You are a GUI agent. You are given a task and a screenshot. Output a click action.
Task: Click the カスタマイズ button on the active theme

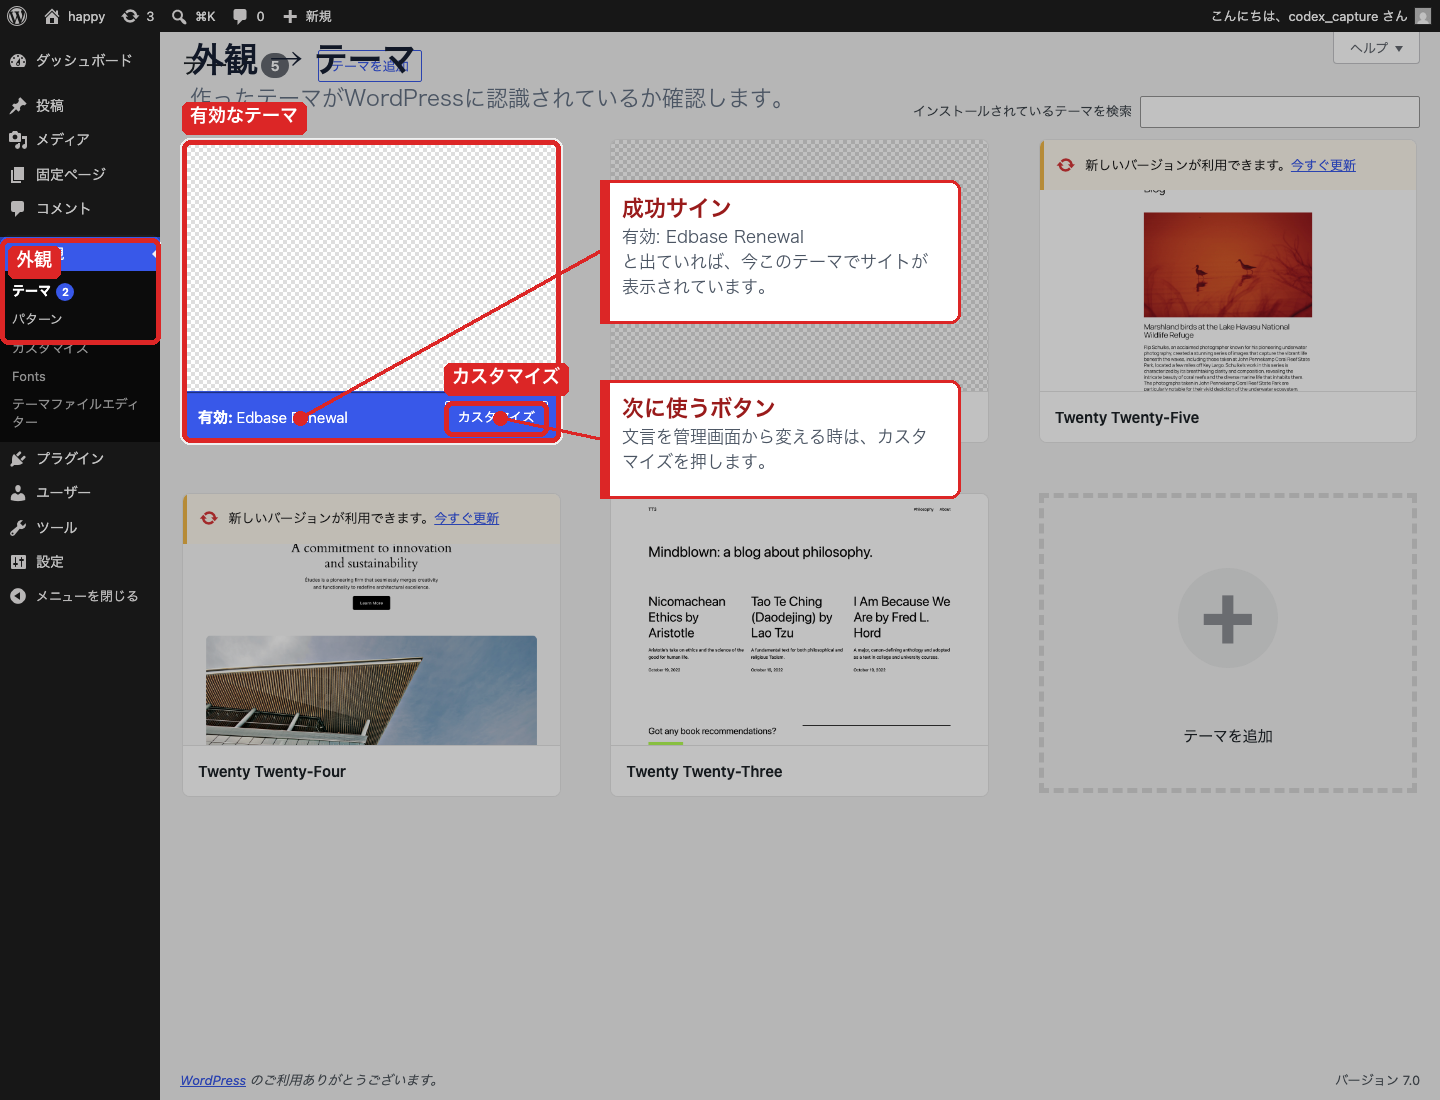click(x=496, y=417)
